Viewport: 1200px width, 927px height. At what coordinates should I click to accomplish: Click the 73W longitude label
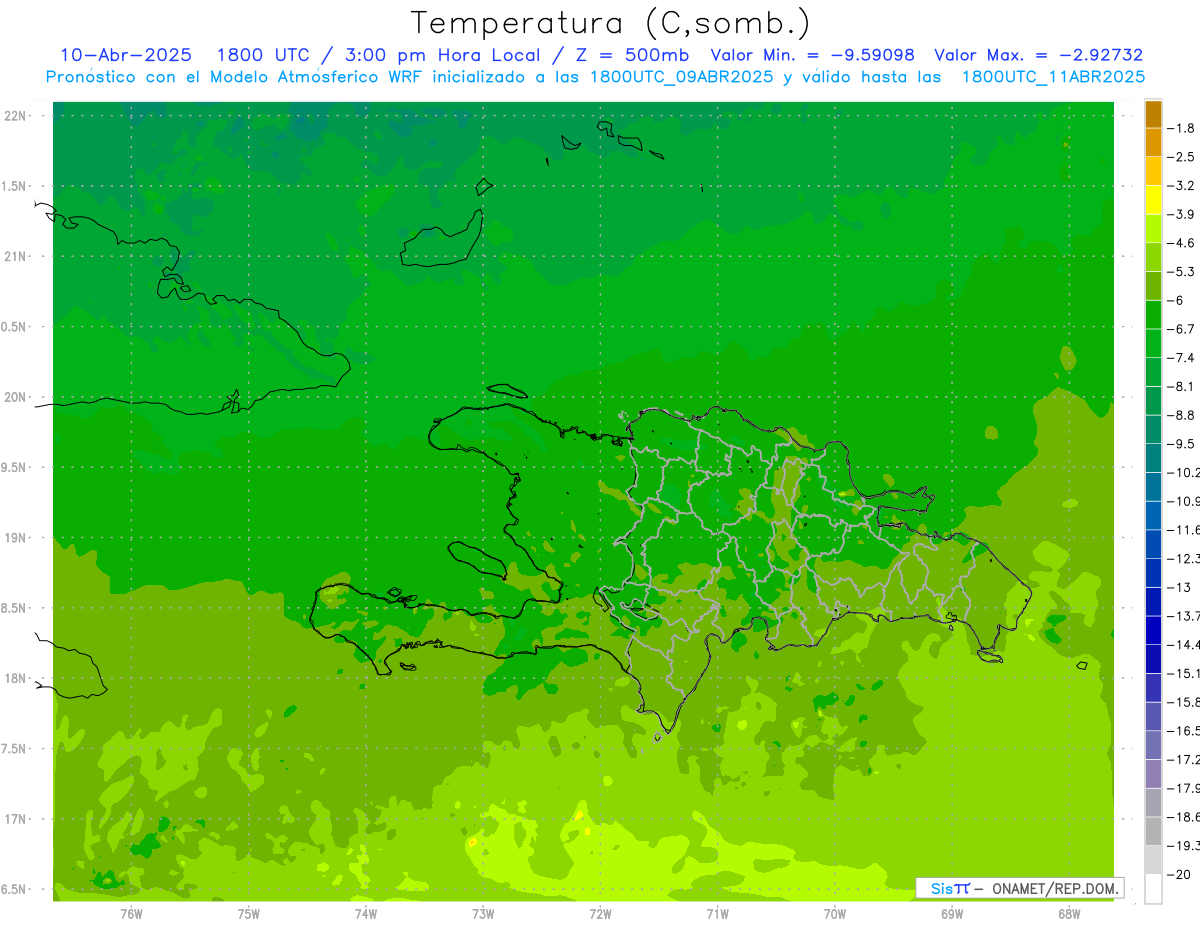[x=483, y=914]
